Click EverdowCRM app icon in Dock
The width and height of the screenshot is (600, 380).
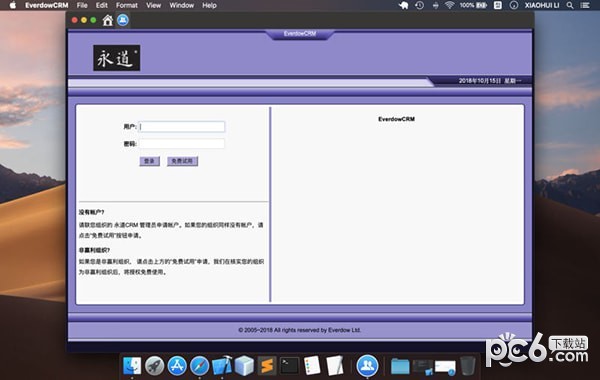click(x=367, y=365)
